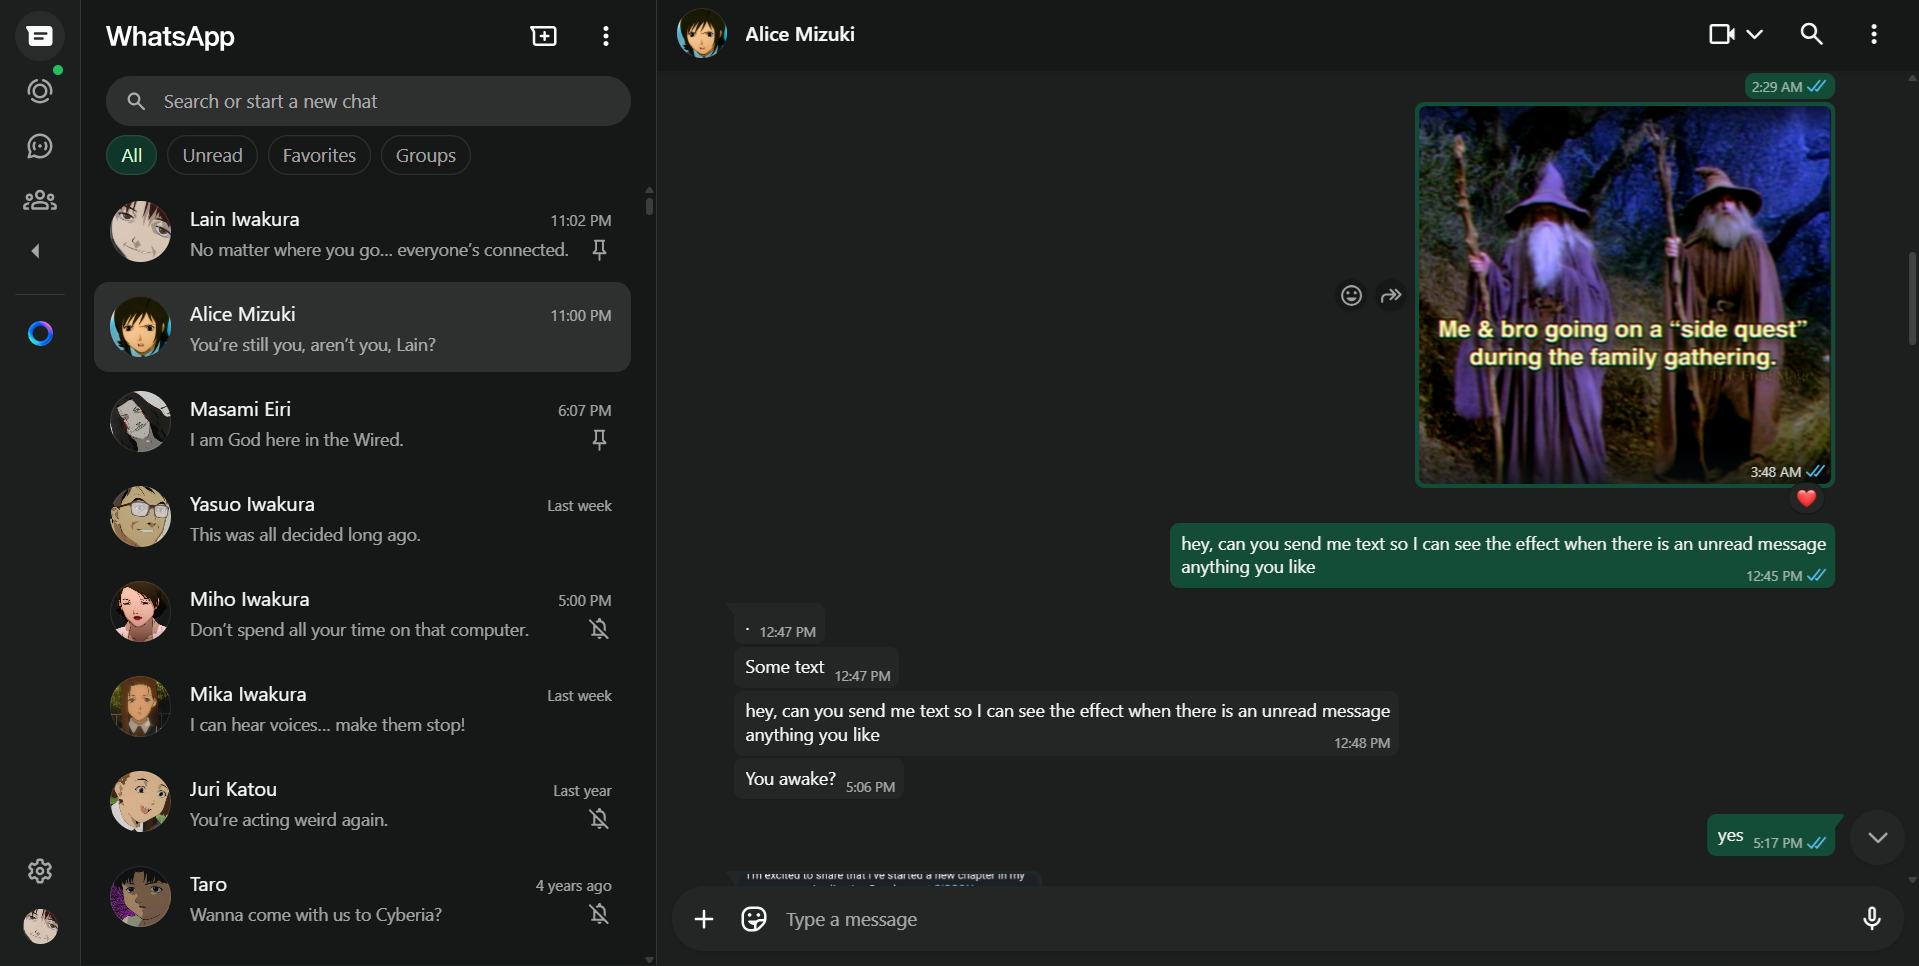Open the Communities icon in the sidebar
1919x966 pixels.
point(40,200)
